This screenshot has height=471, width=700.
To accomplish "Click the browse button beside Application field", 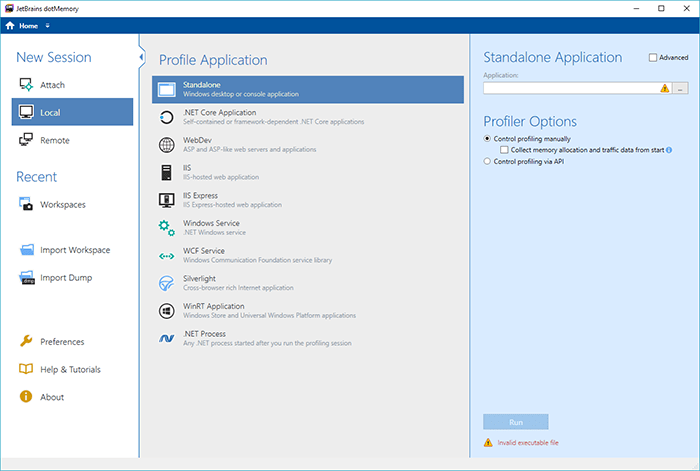I will pos(681,89).
